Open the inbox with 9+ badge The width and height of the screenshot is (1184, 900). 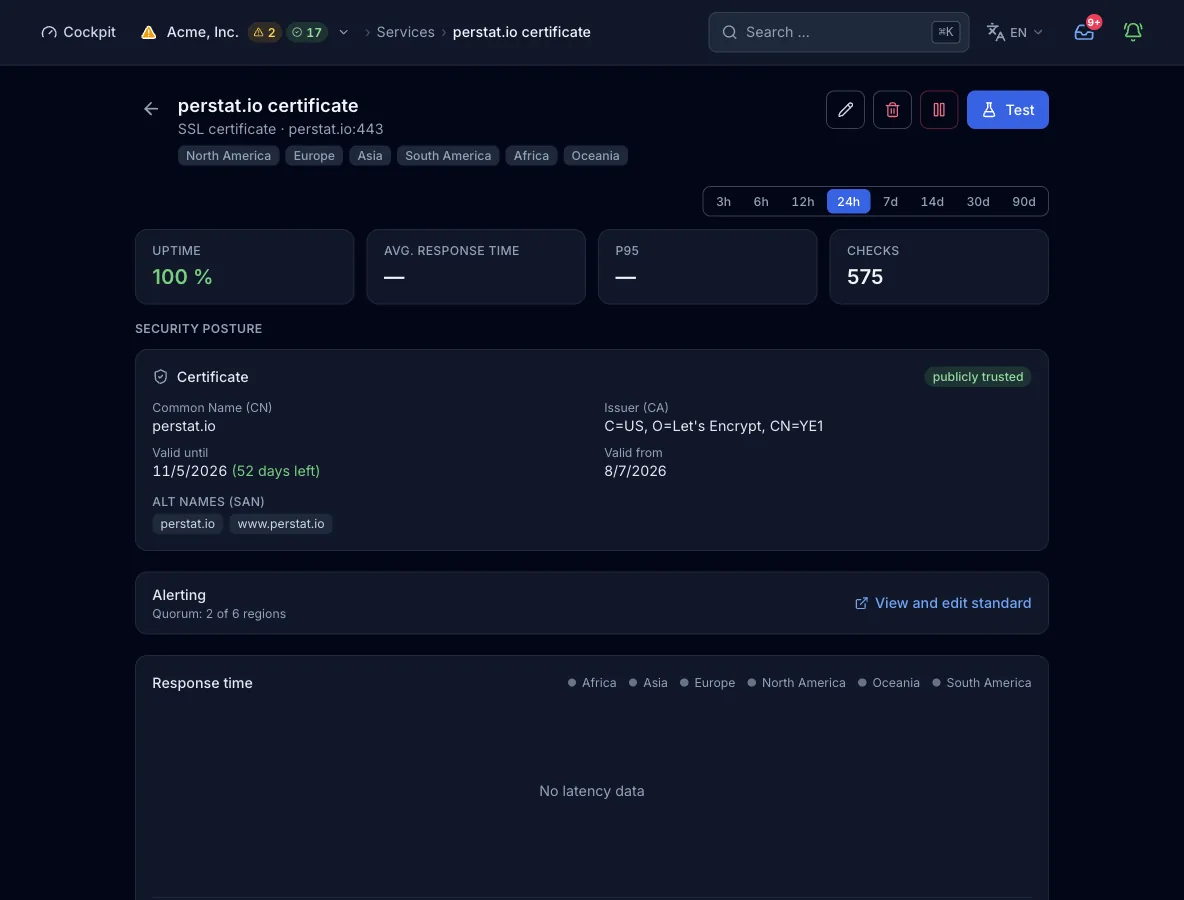pos(1084,32)
